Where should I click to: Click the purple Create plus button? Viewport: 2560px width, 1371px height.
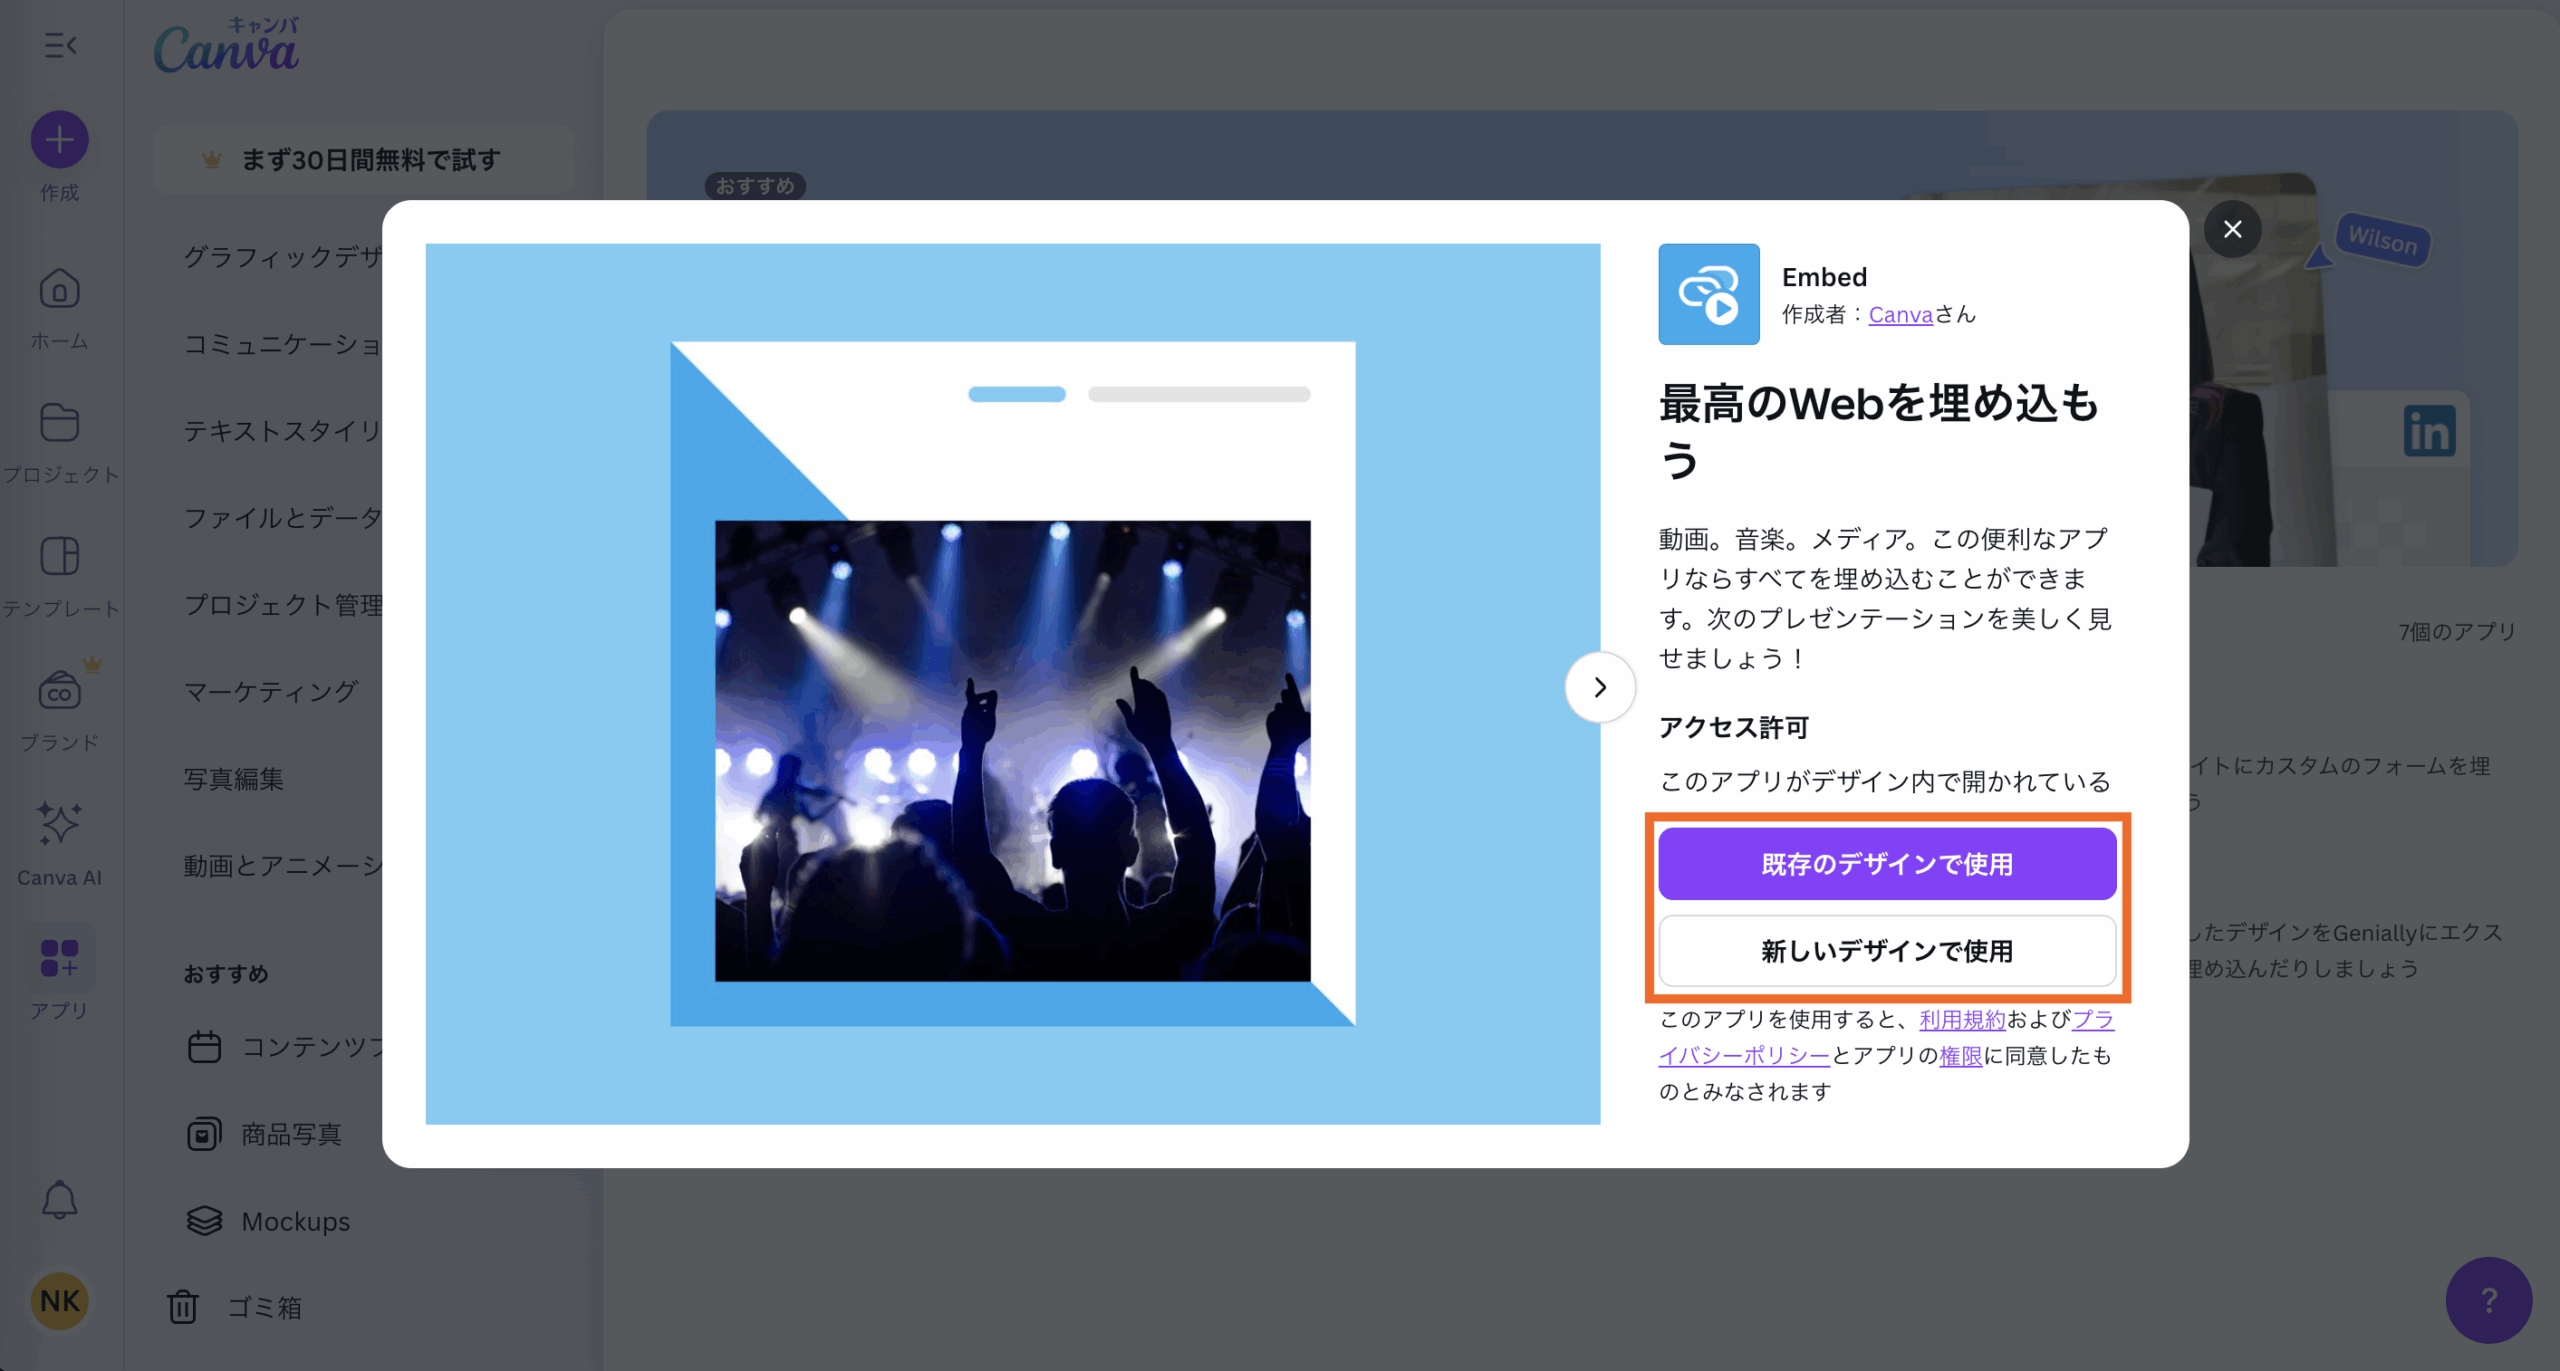60,140
